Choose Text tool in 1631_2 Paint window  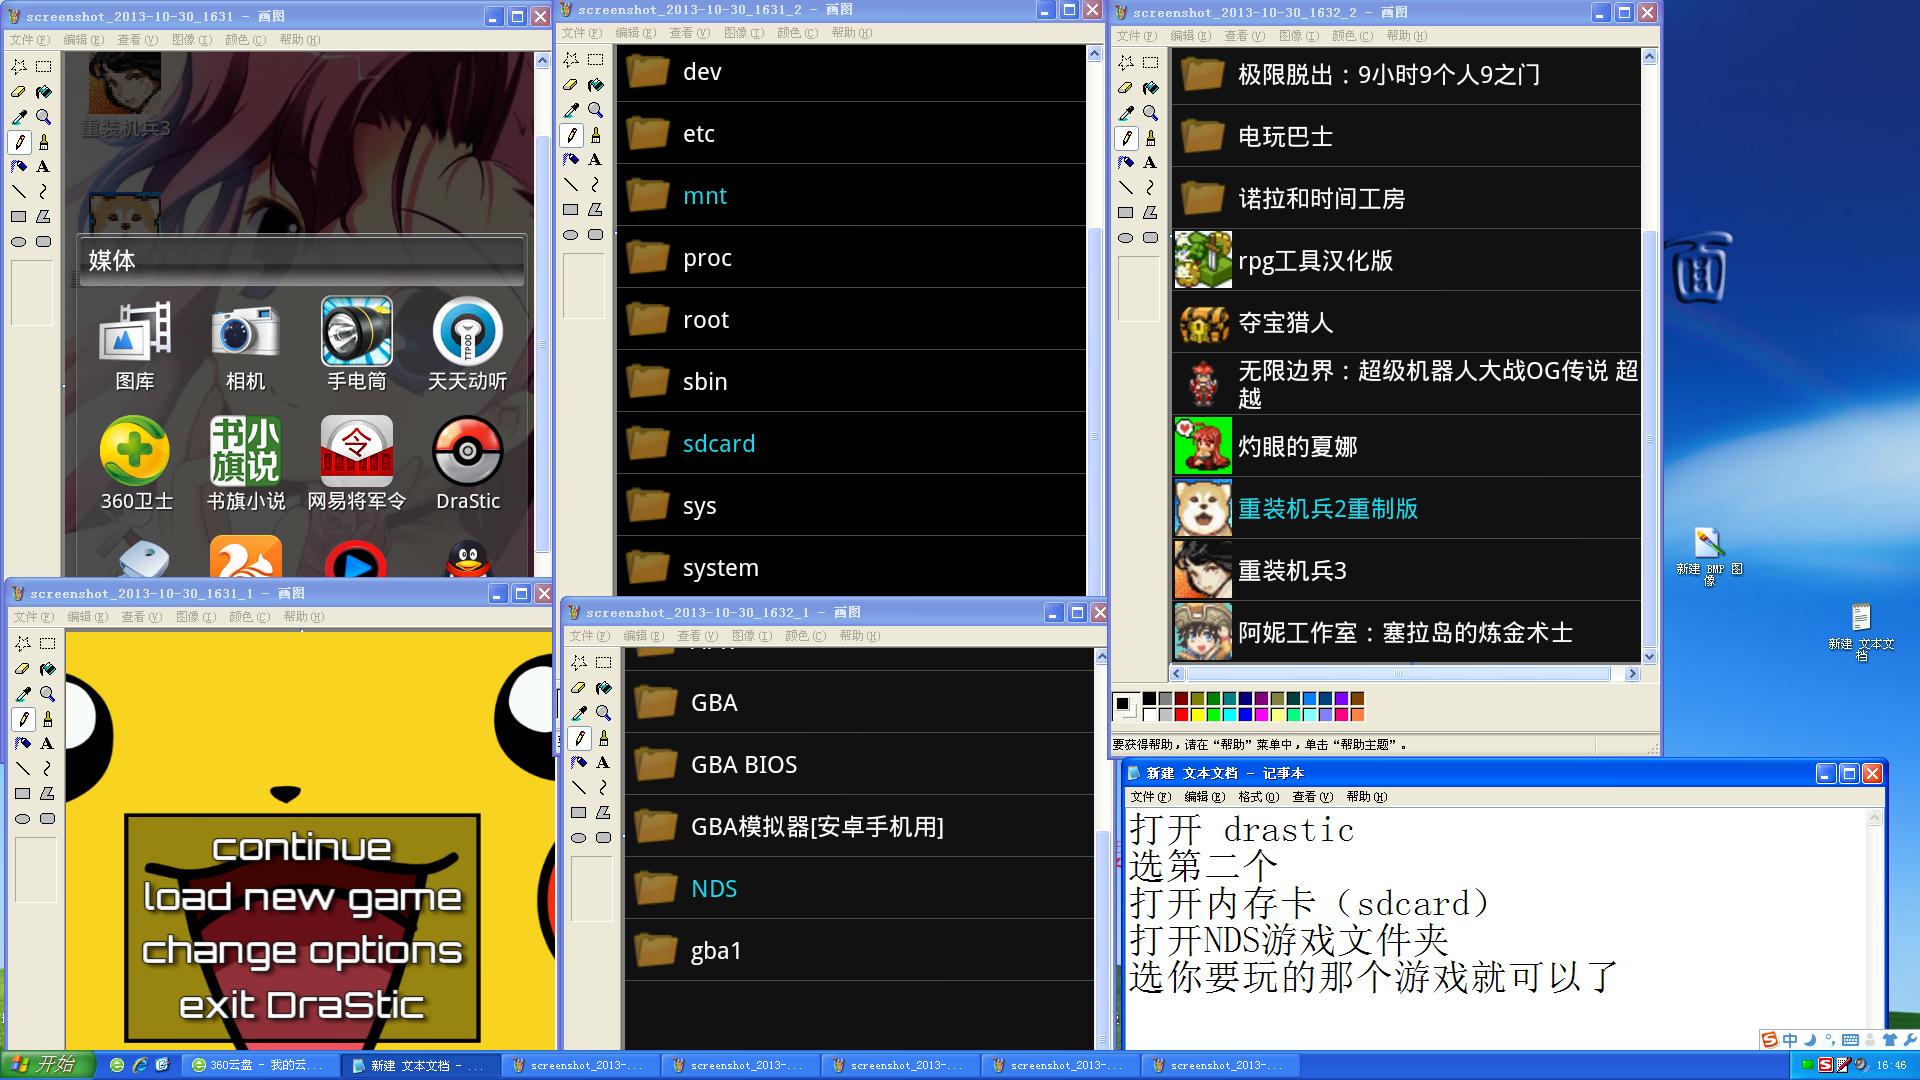click(x=596, y=160)
